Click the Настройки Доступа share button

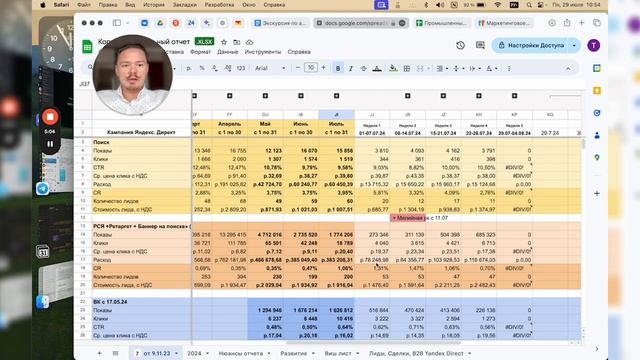[531, 45]
